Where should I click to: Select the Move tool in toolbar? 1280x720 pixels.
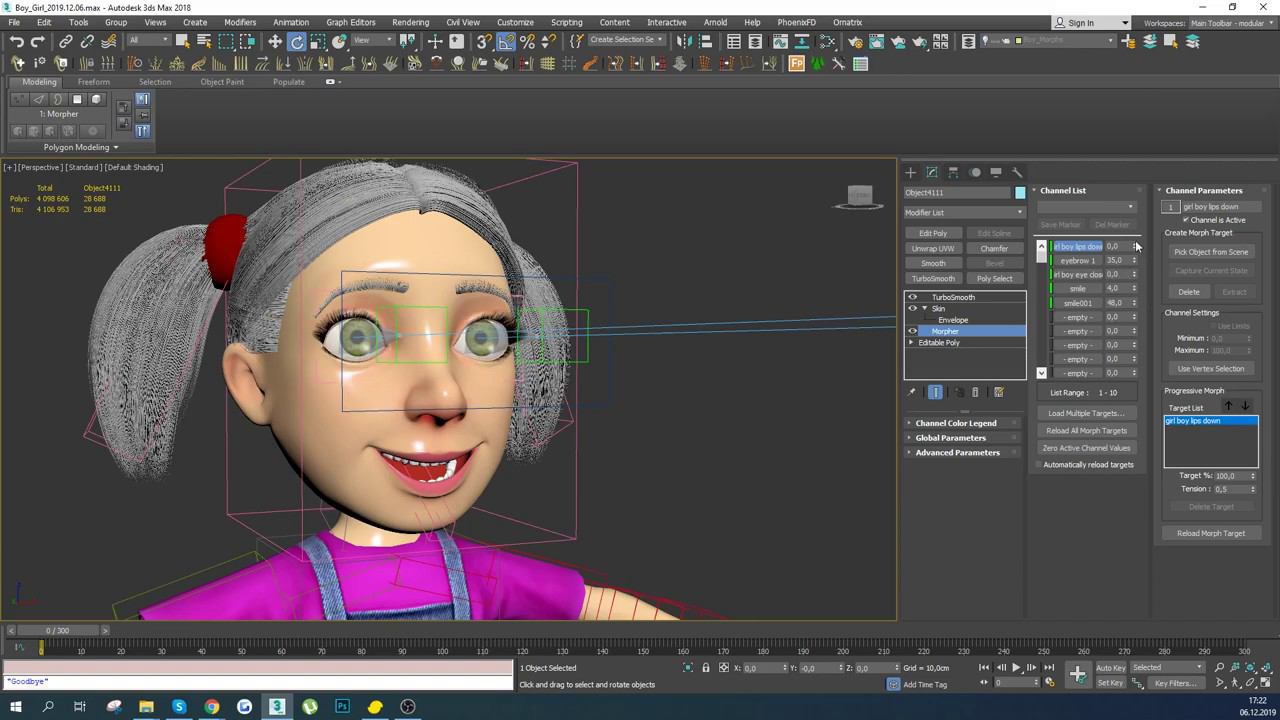coord(275,41)
